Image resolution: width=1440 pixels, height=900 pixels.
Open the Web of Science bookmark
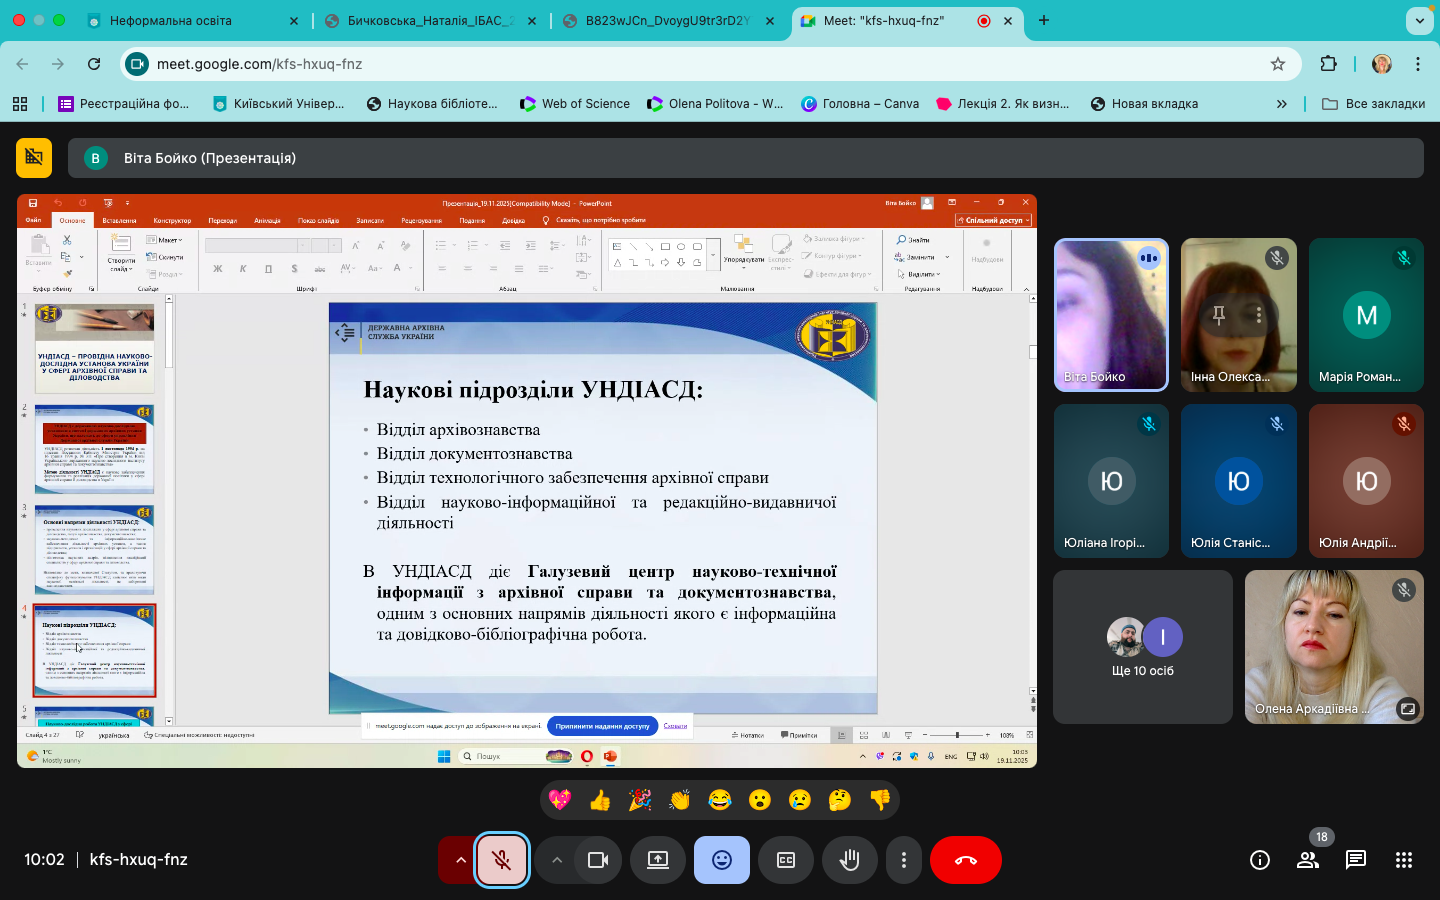[x=585, y=103]
